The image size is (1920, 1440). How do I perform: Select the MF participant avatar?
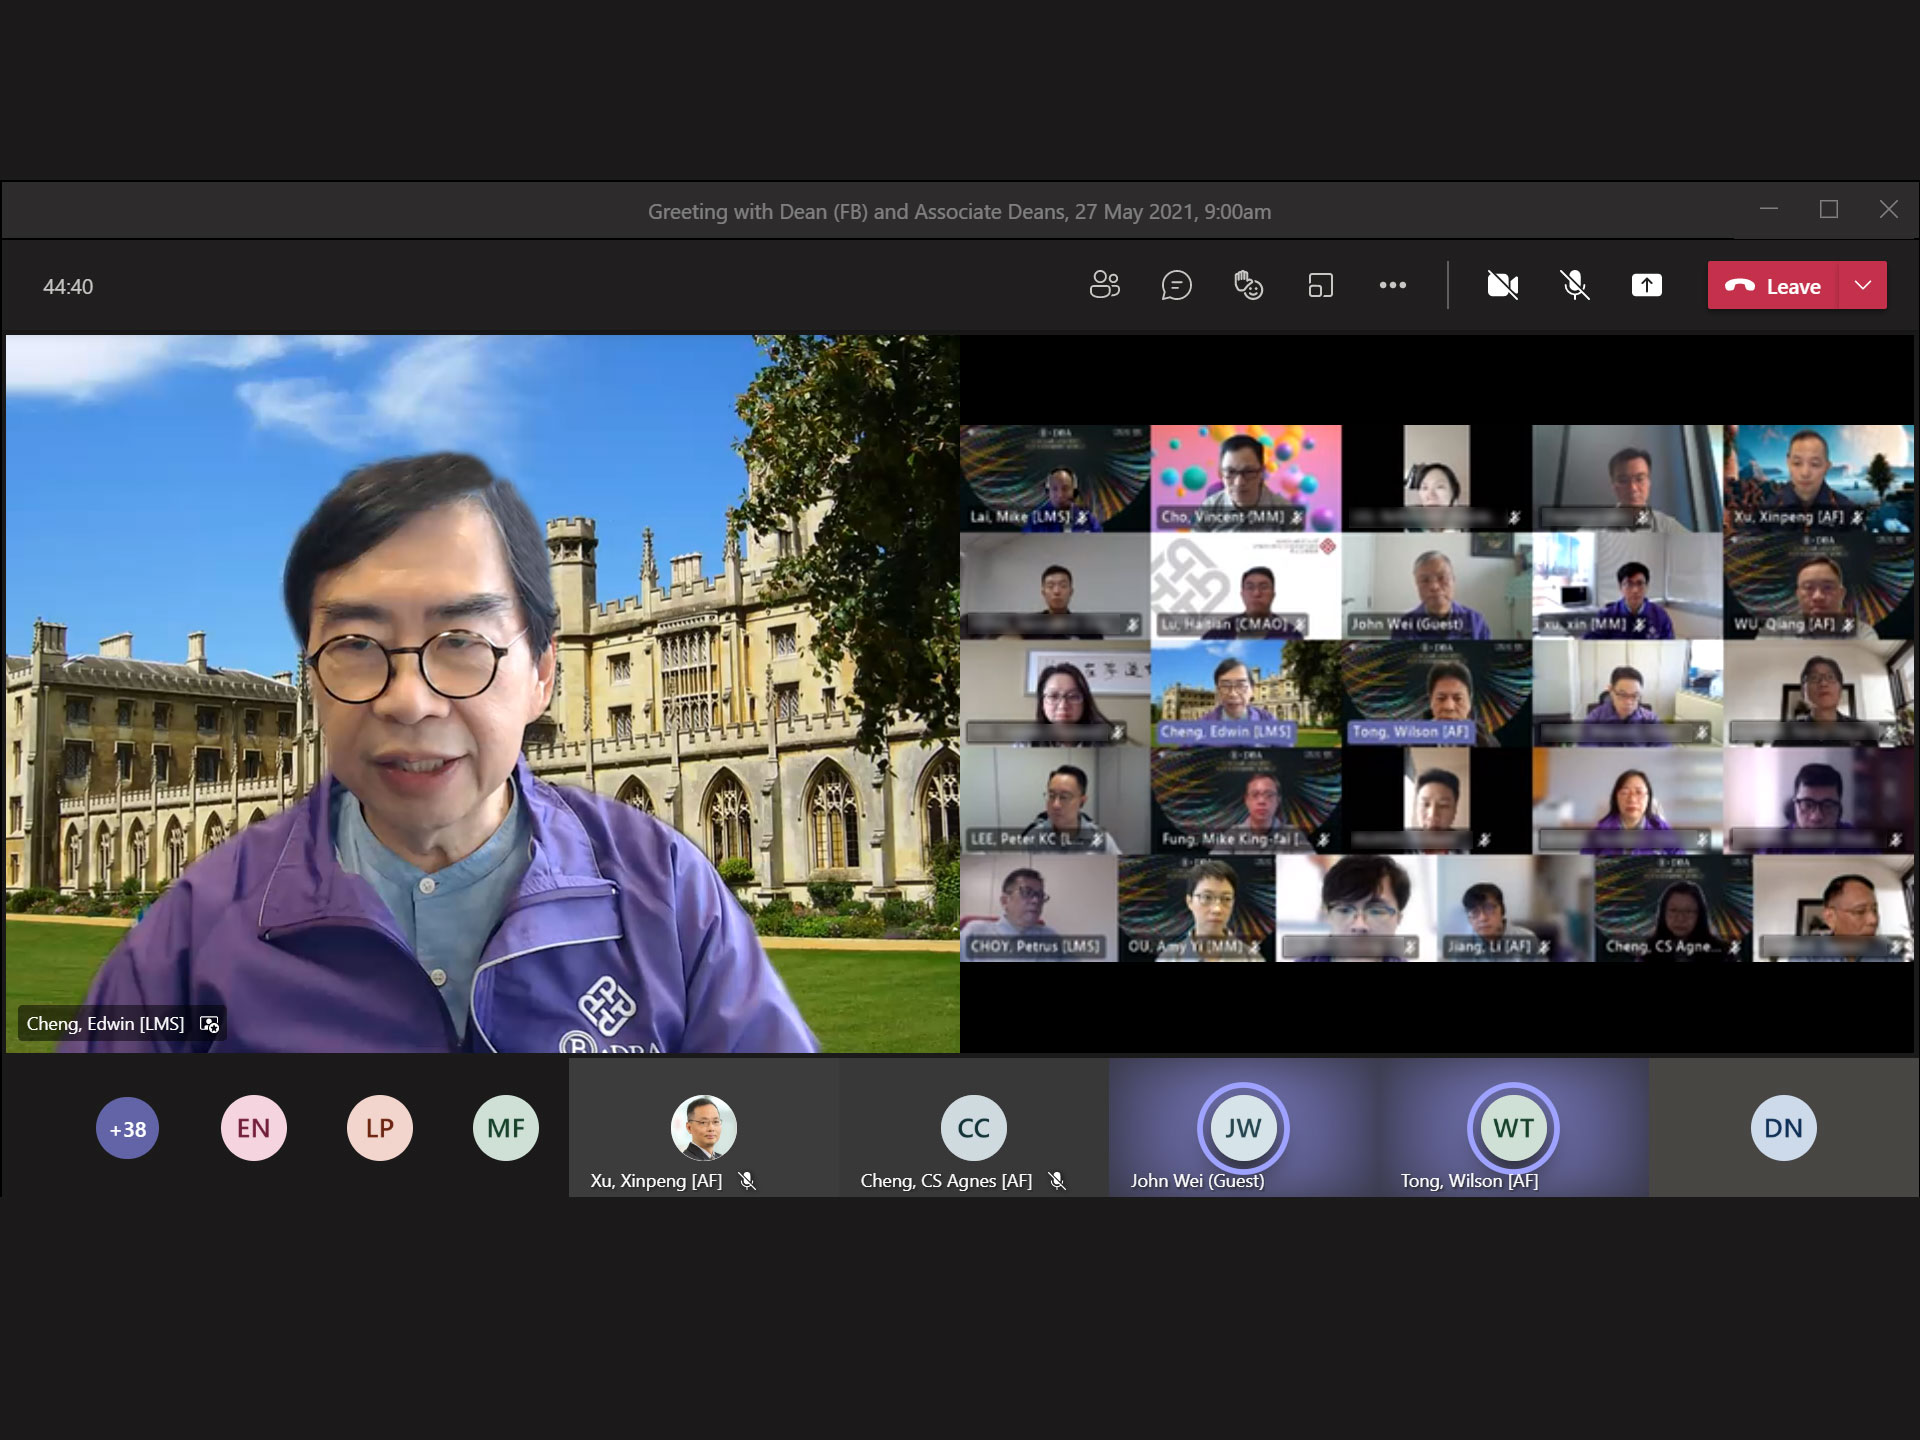click(505, 1129)
